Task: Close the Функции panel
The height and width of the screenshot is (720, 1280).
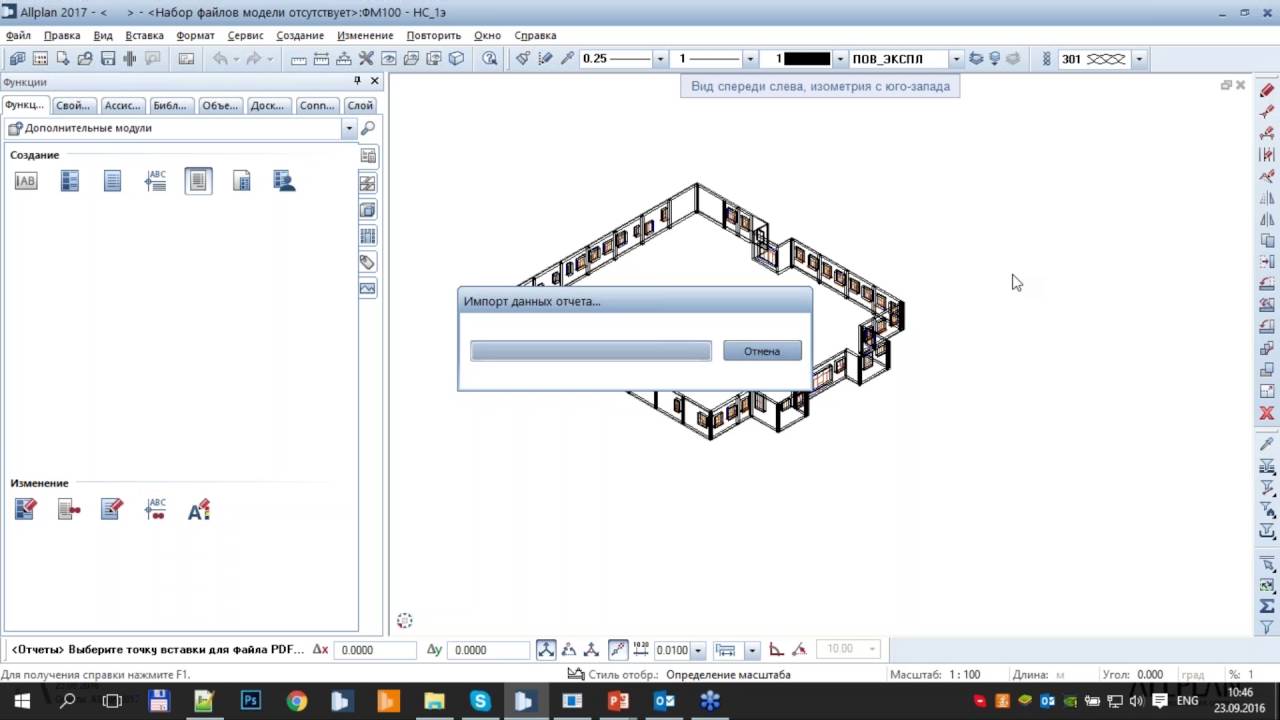Action: pos(375,81)
